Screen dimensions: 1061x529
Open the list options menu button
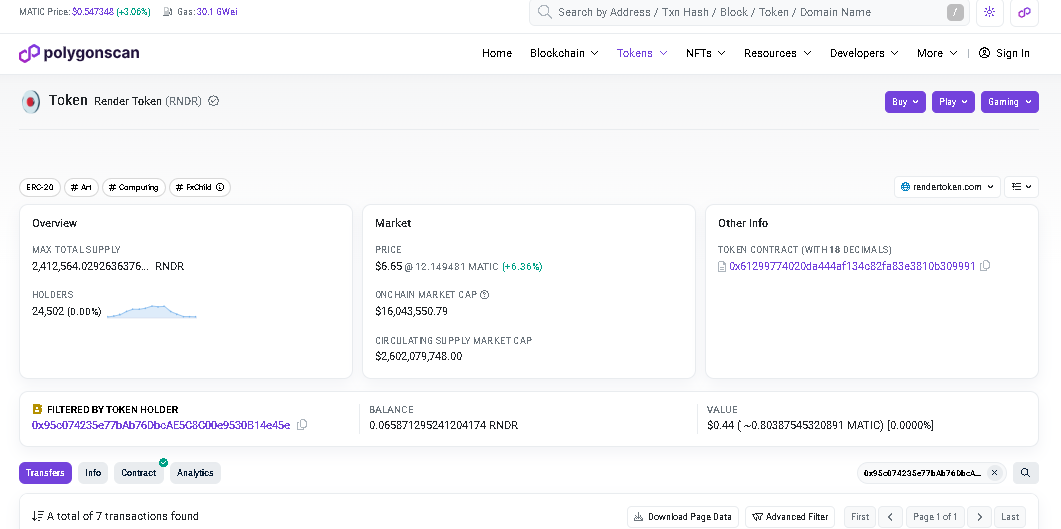(x=1021, y=187)
